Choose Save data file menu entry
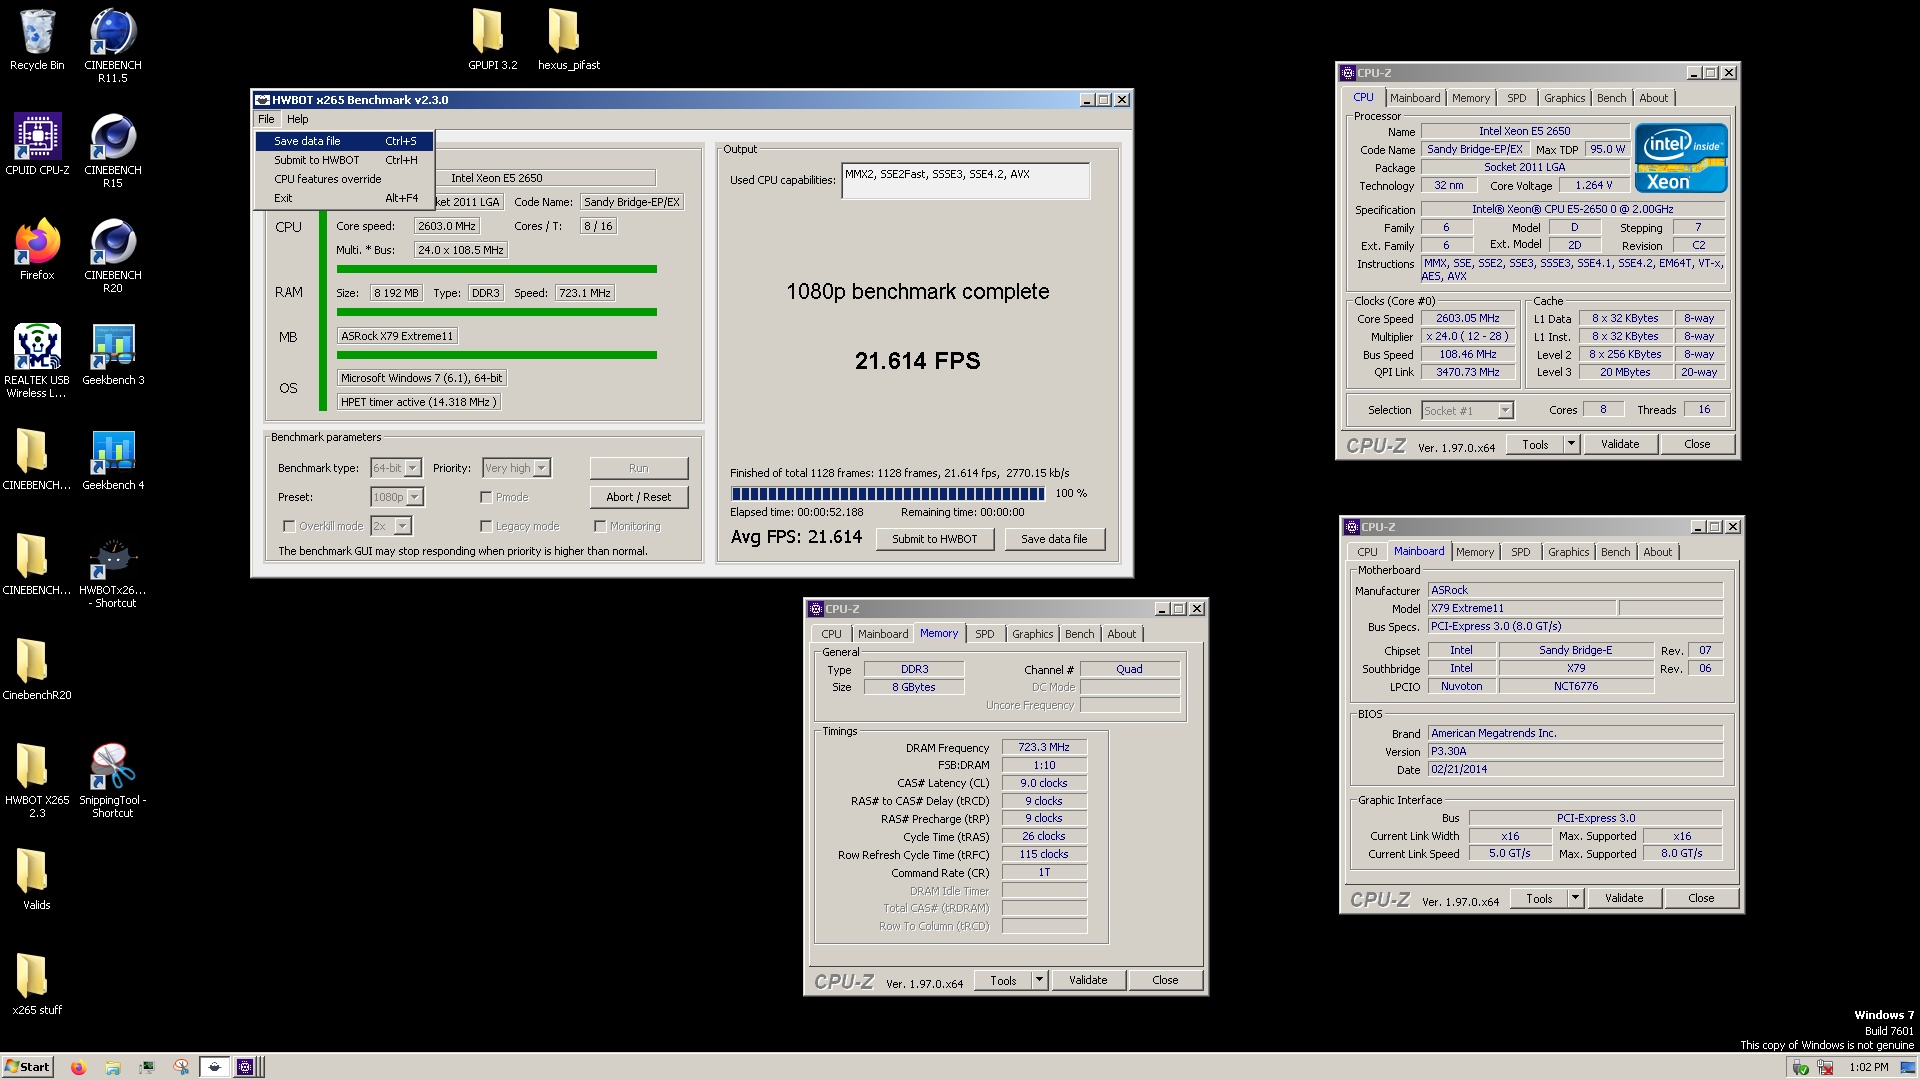 point(344,141)
